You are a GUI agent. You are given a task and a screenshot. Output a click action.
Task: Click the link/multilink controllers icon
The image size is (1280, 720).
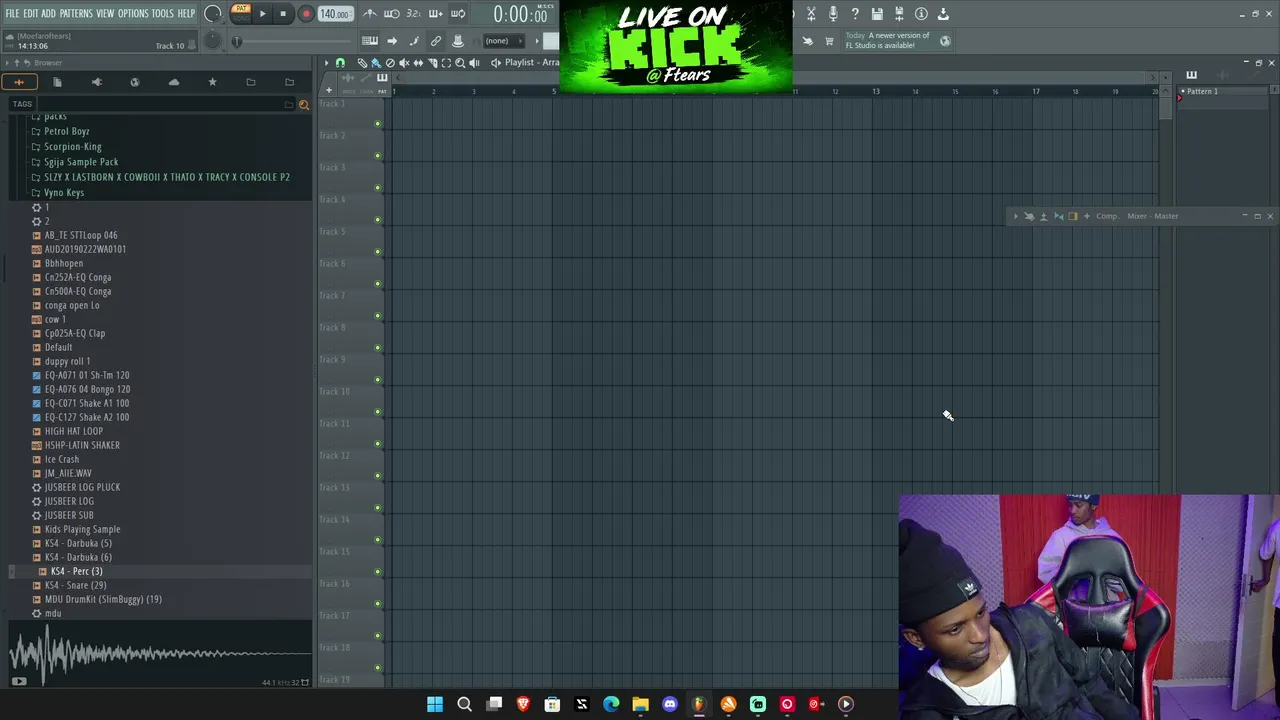(x=436, y=41)
